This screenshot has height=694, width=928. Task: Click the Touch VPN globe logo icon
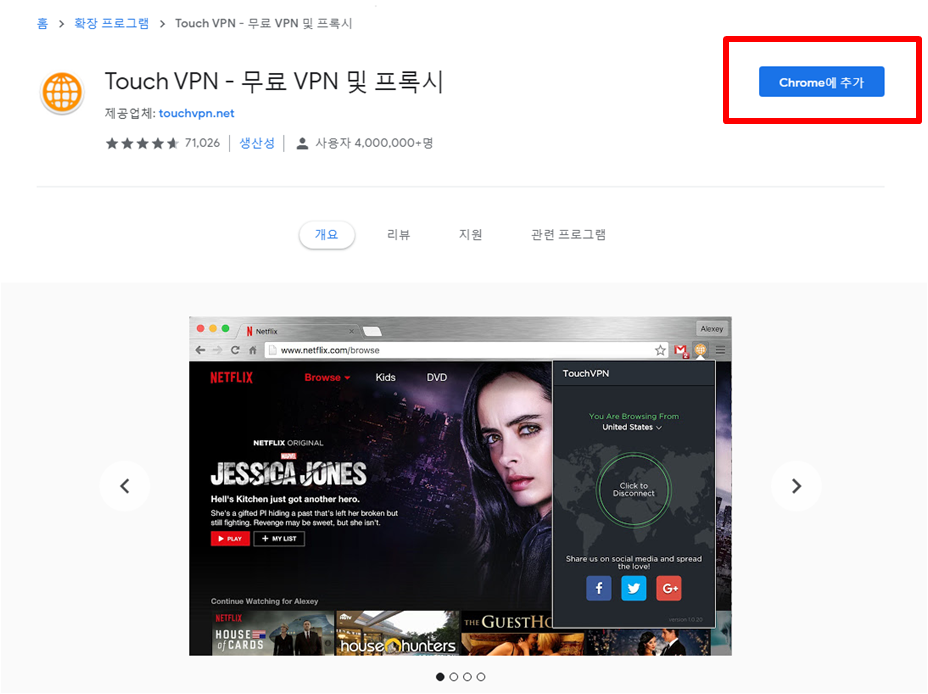click(62, 93)
